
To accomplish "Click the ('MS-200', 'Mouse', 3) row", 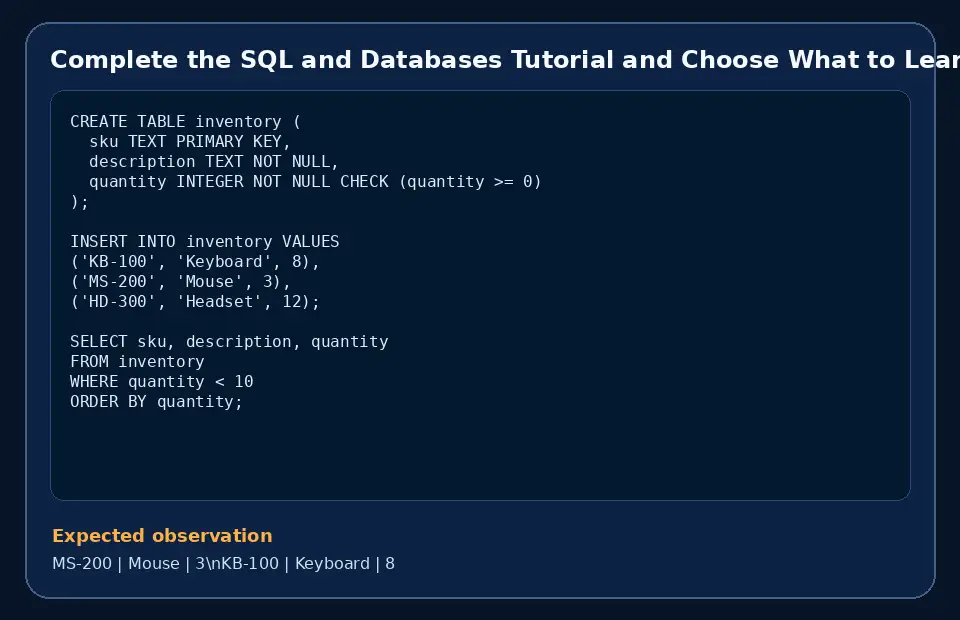I will point(181,282).
